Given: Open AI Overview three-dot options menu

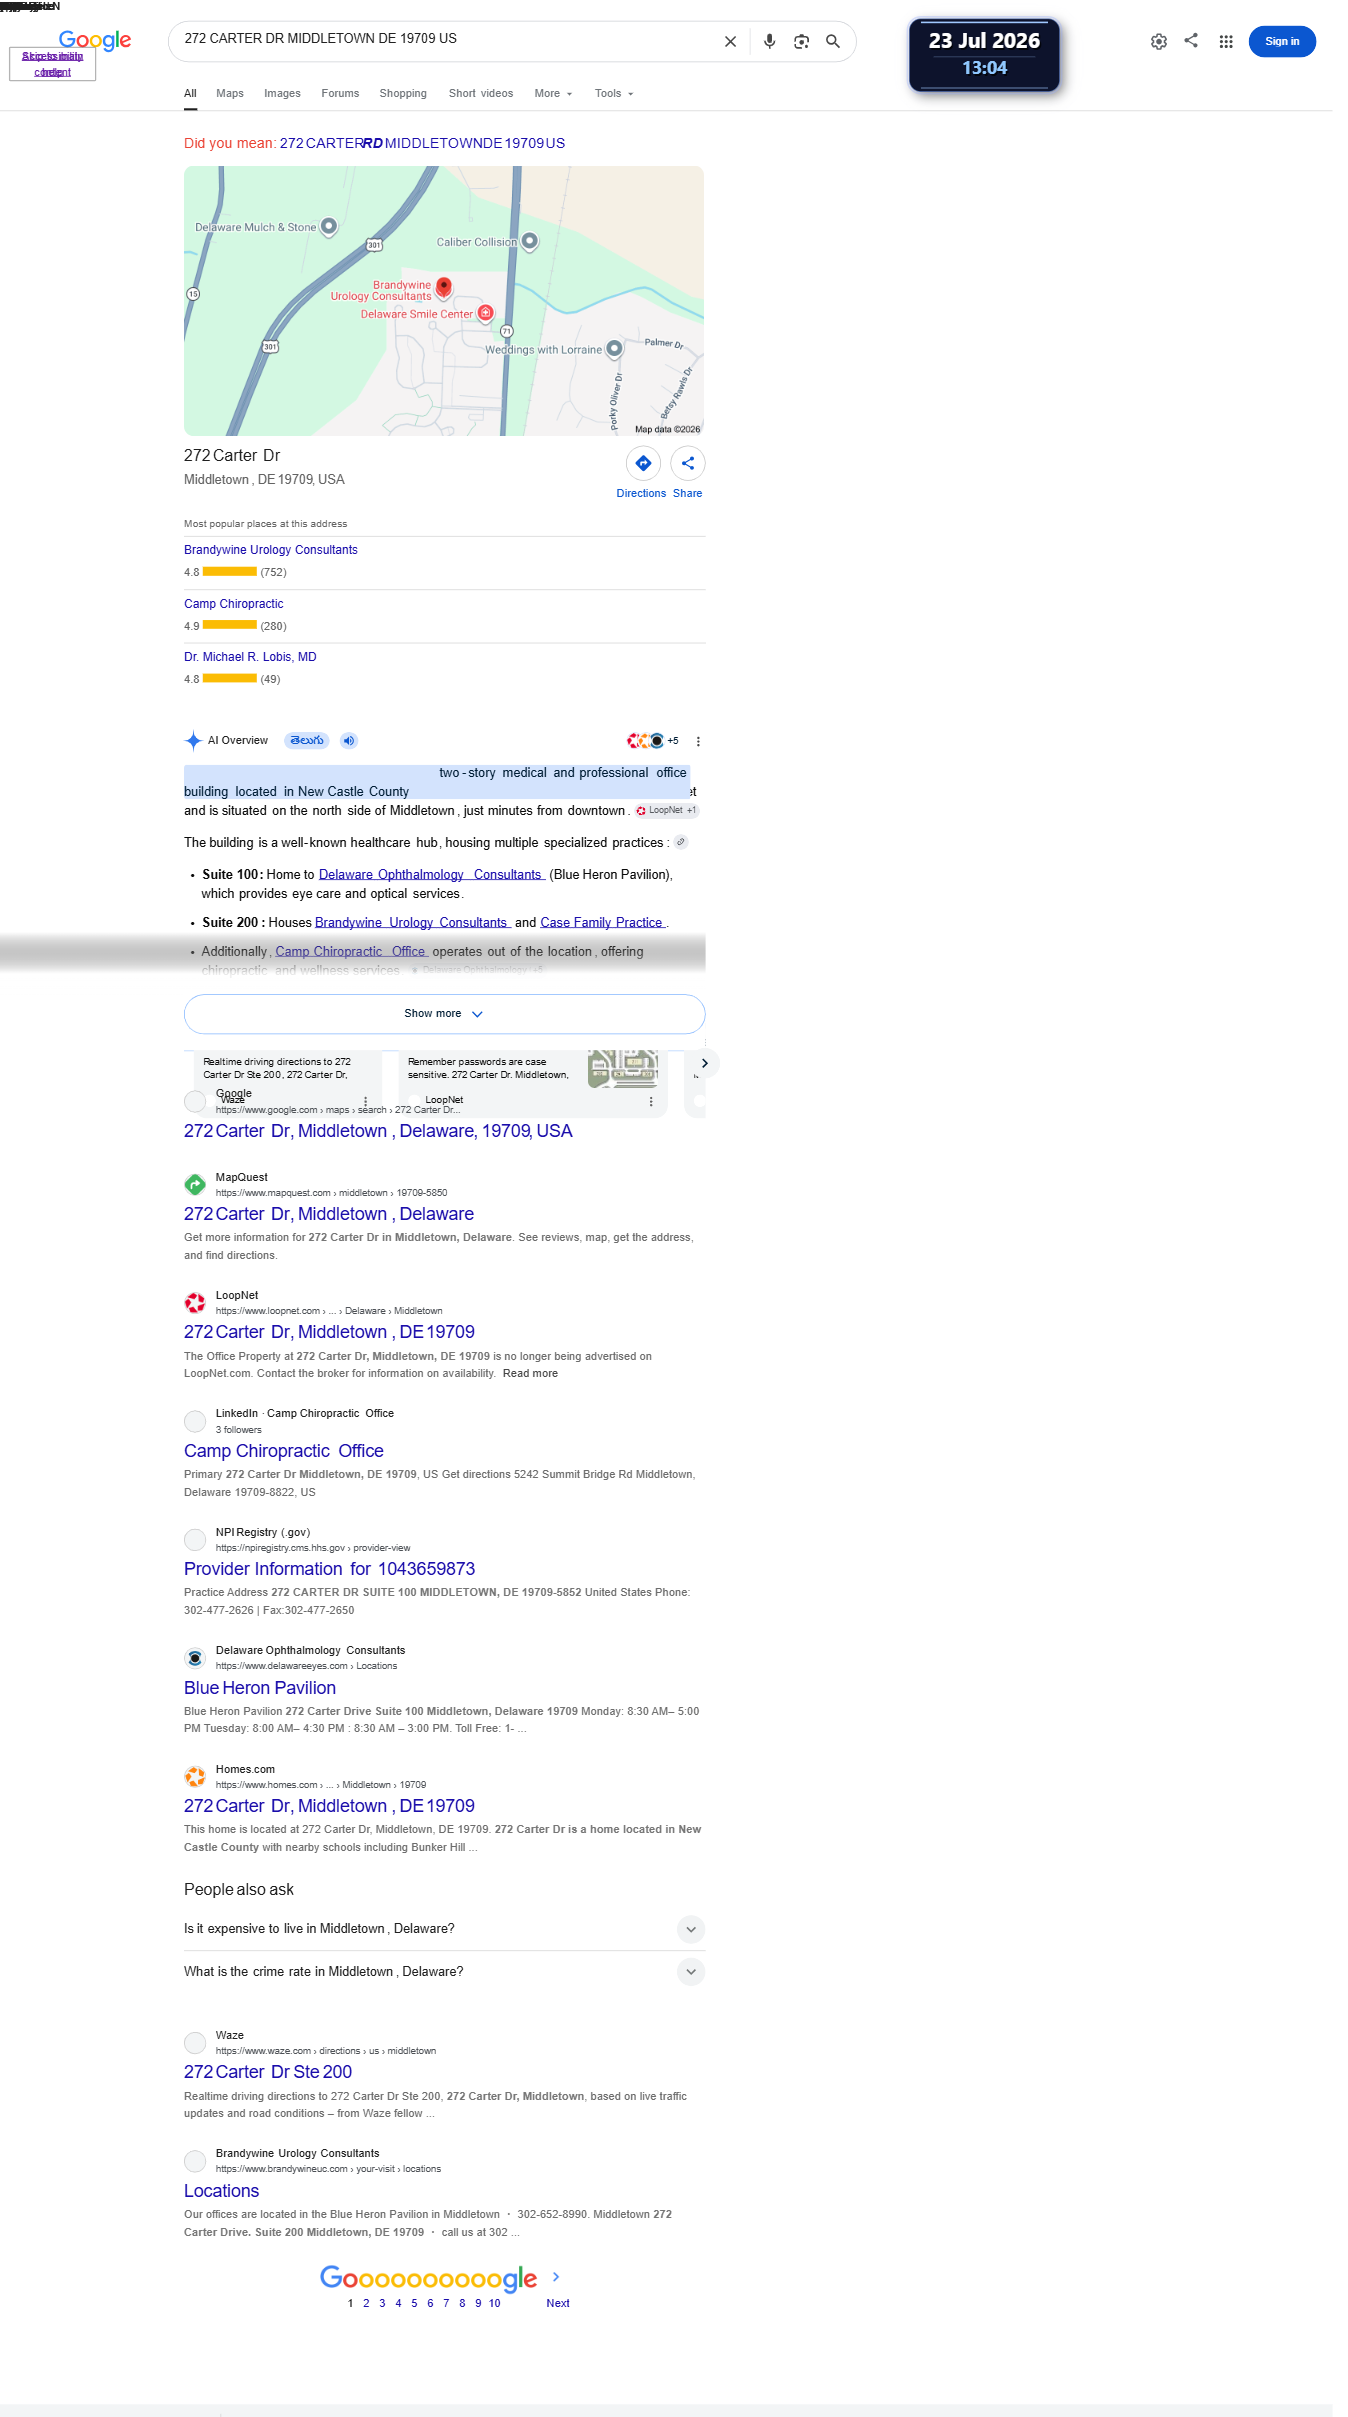Looking at the screenshot, I should tap(698, 742).
